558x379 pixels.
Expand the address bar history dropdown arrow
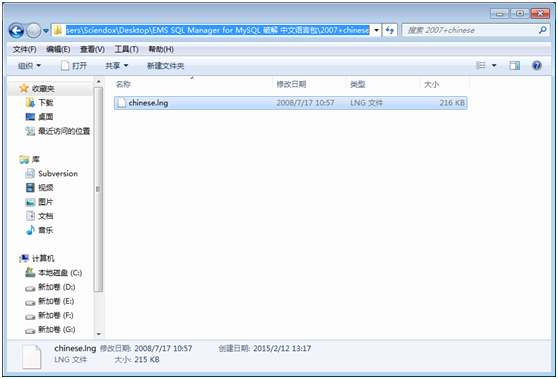(376, 30)
